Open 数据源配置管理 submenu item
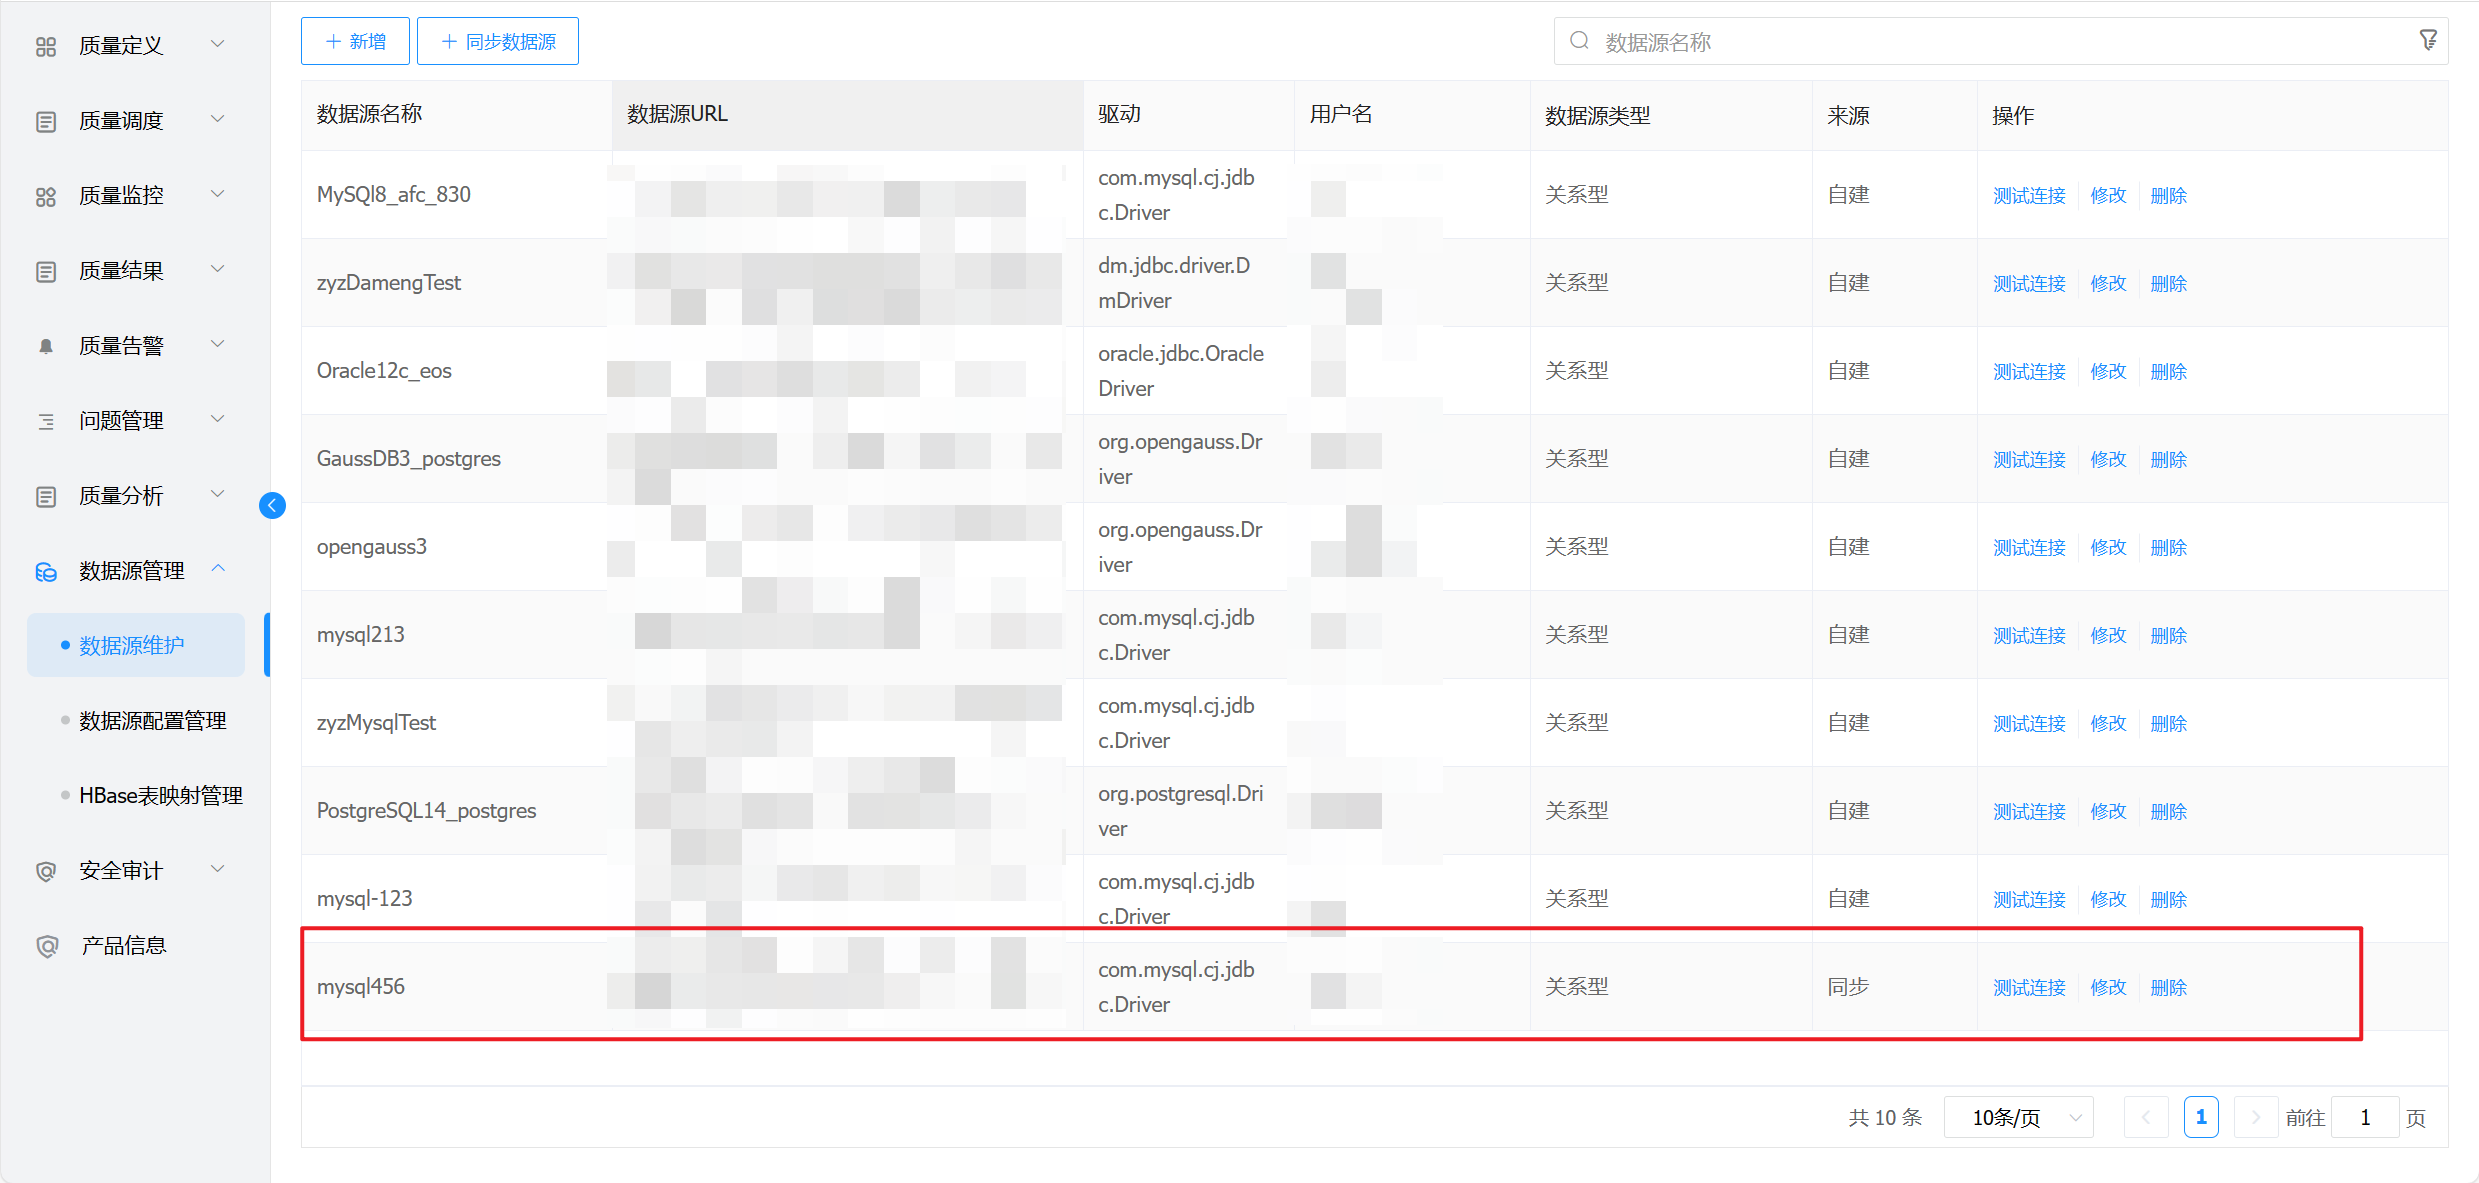Screen dimensions: 2479x1183 [x=152, y=721]
